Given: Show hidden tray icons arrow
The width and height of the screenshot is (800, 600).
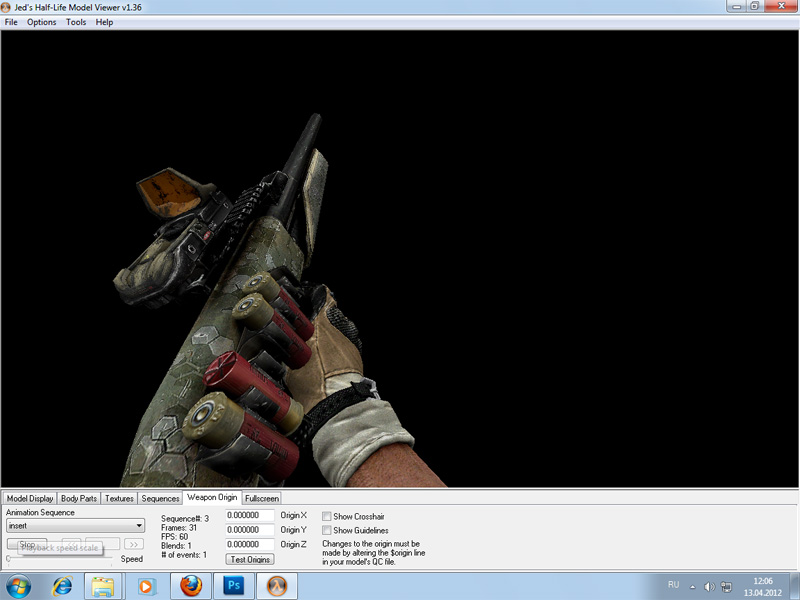Looking at the screenshot, I should (692, 585).
